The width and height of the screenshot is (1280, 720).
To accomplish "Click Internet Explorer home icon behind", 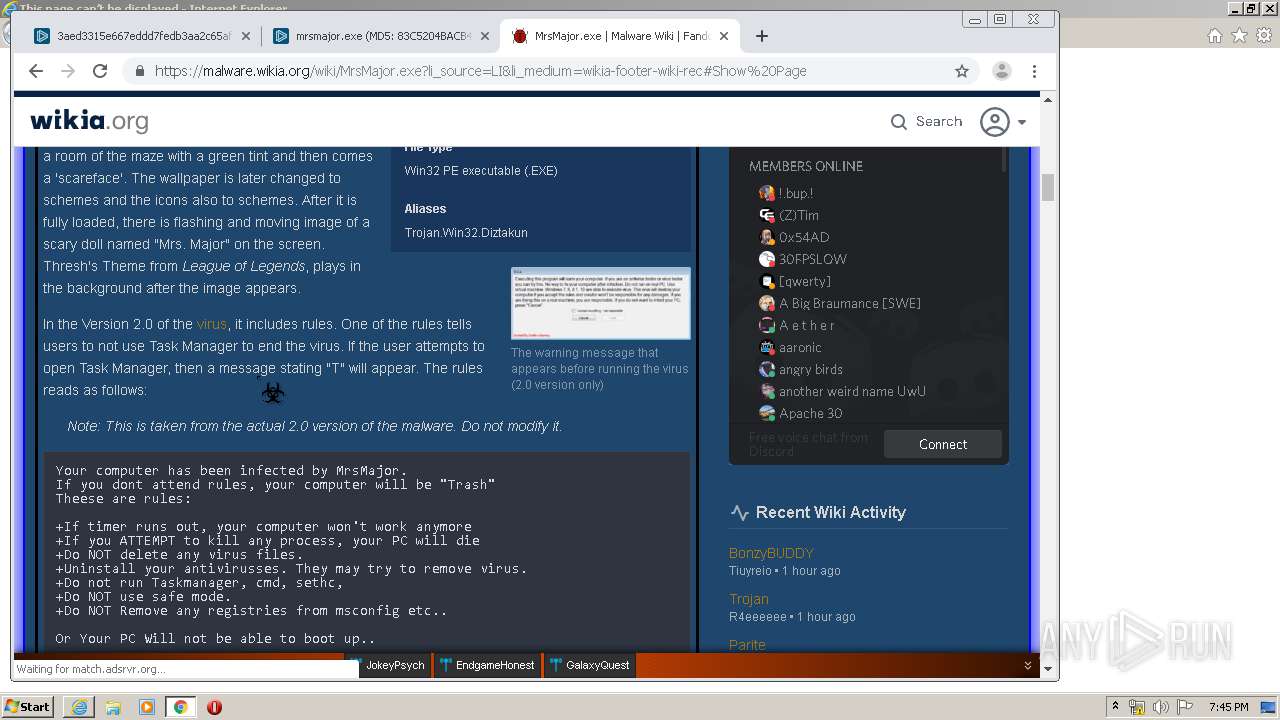I will (x=1215, y=35).
